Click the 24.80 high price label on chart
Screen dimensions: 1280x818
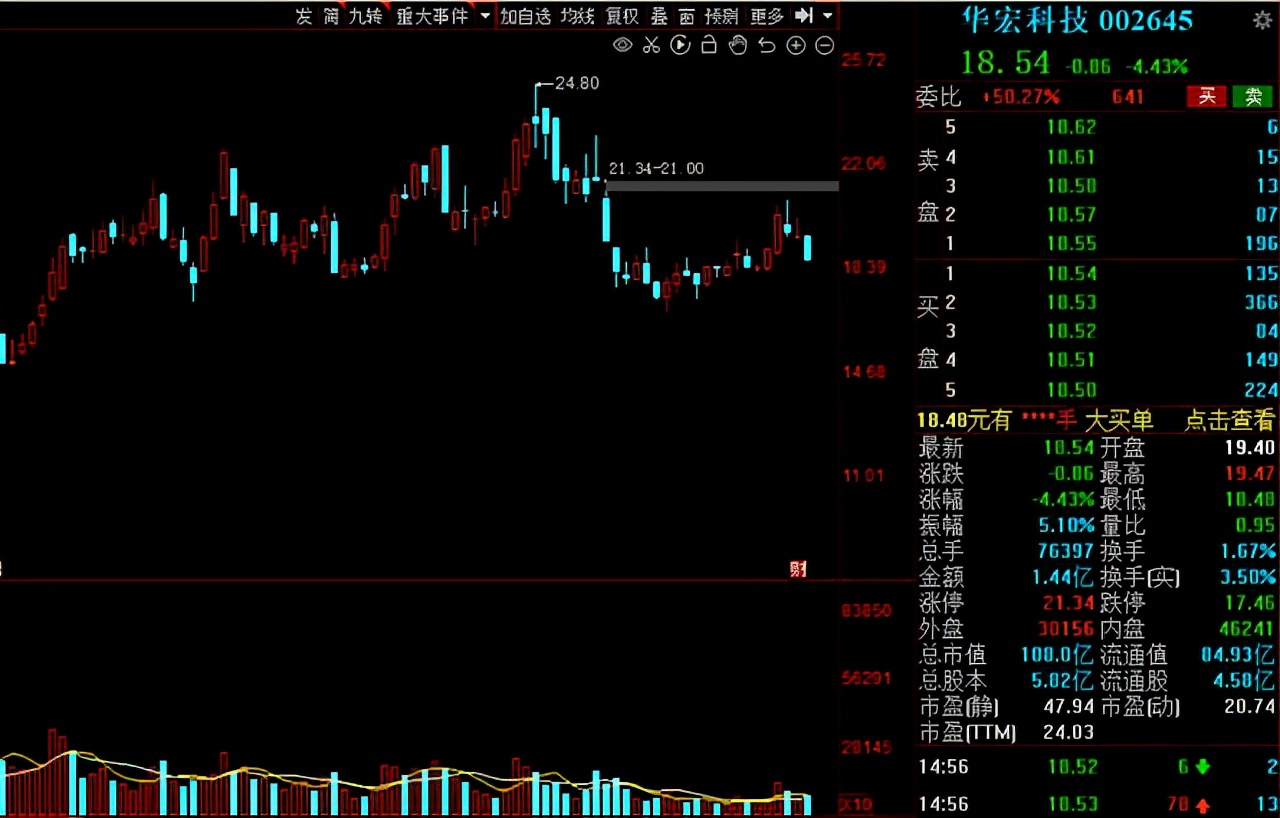576,84
